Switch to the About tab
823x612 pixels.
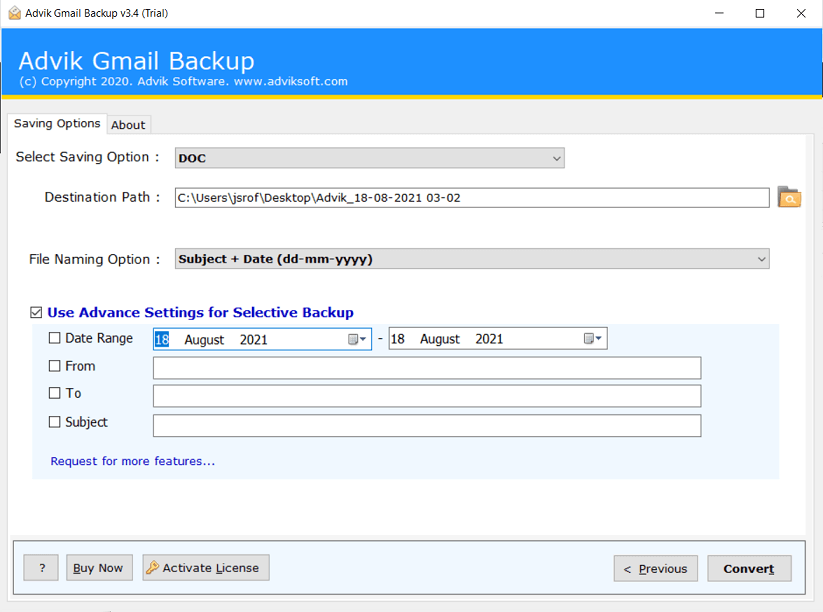click(128, 125)
